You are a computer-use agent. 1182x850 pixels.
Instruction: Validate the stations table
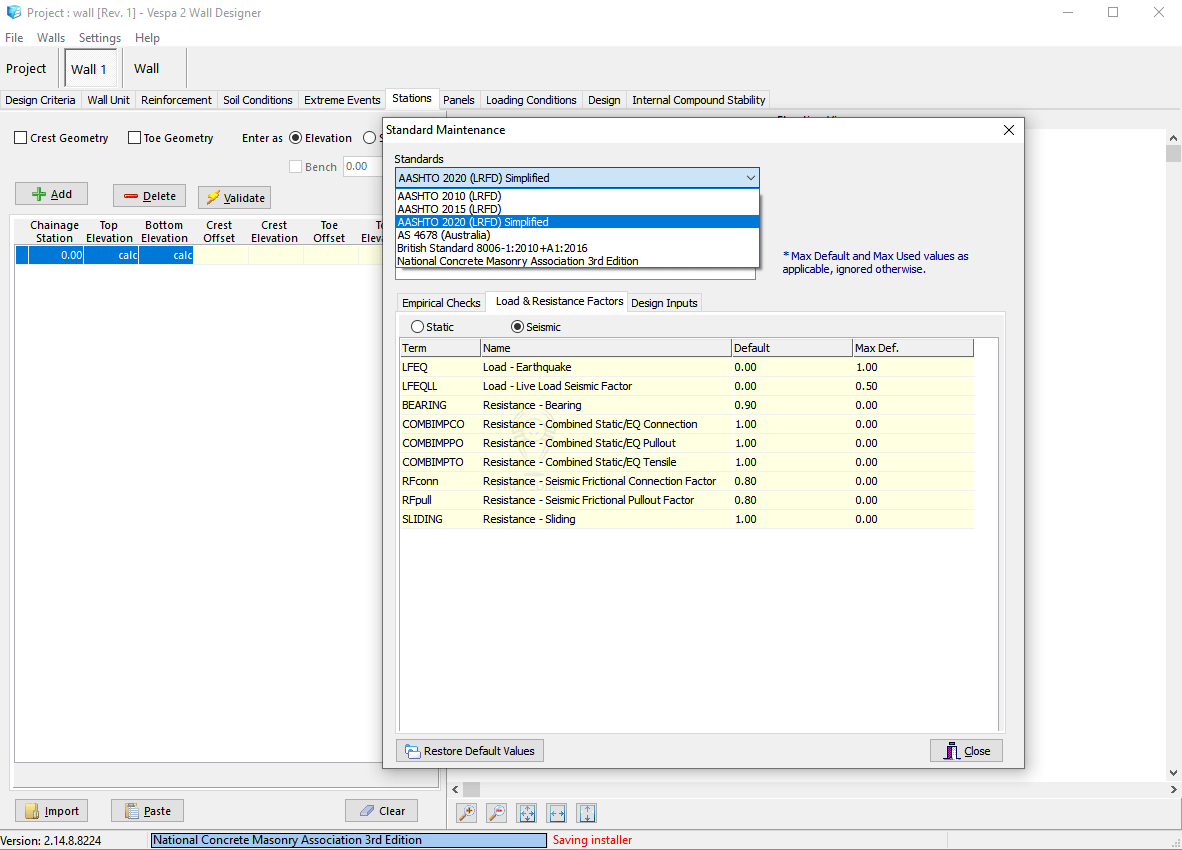click(x=234, y=197)
